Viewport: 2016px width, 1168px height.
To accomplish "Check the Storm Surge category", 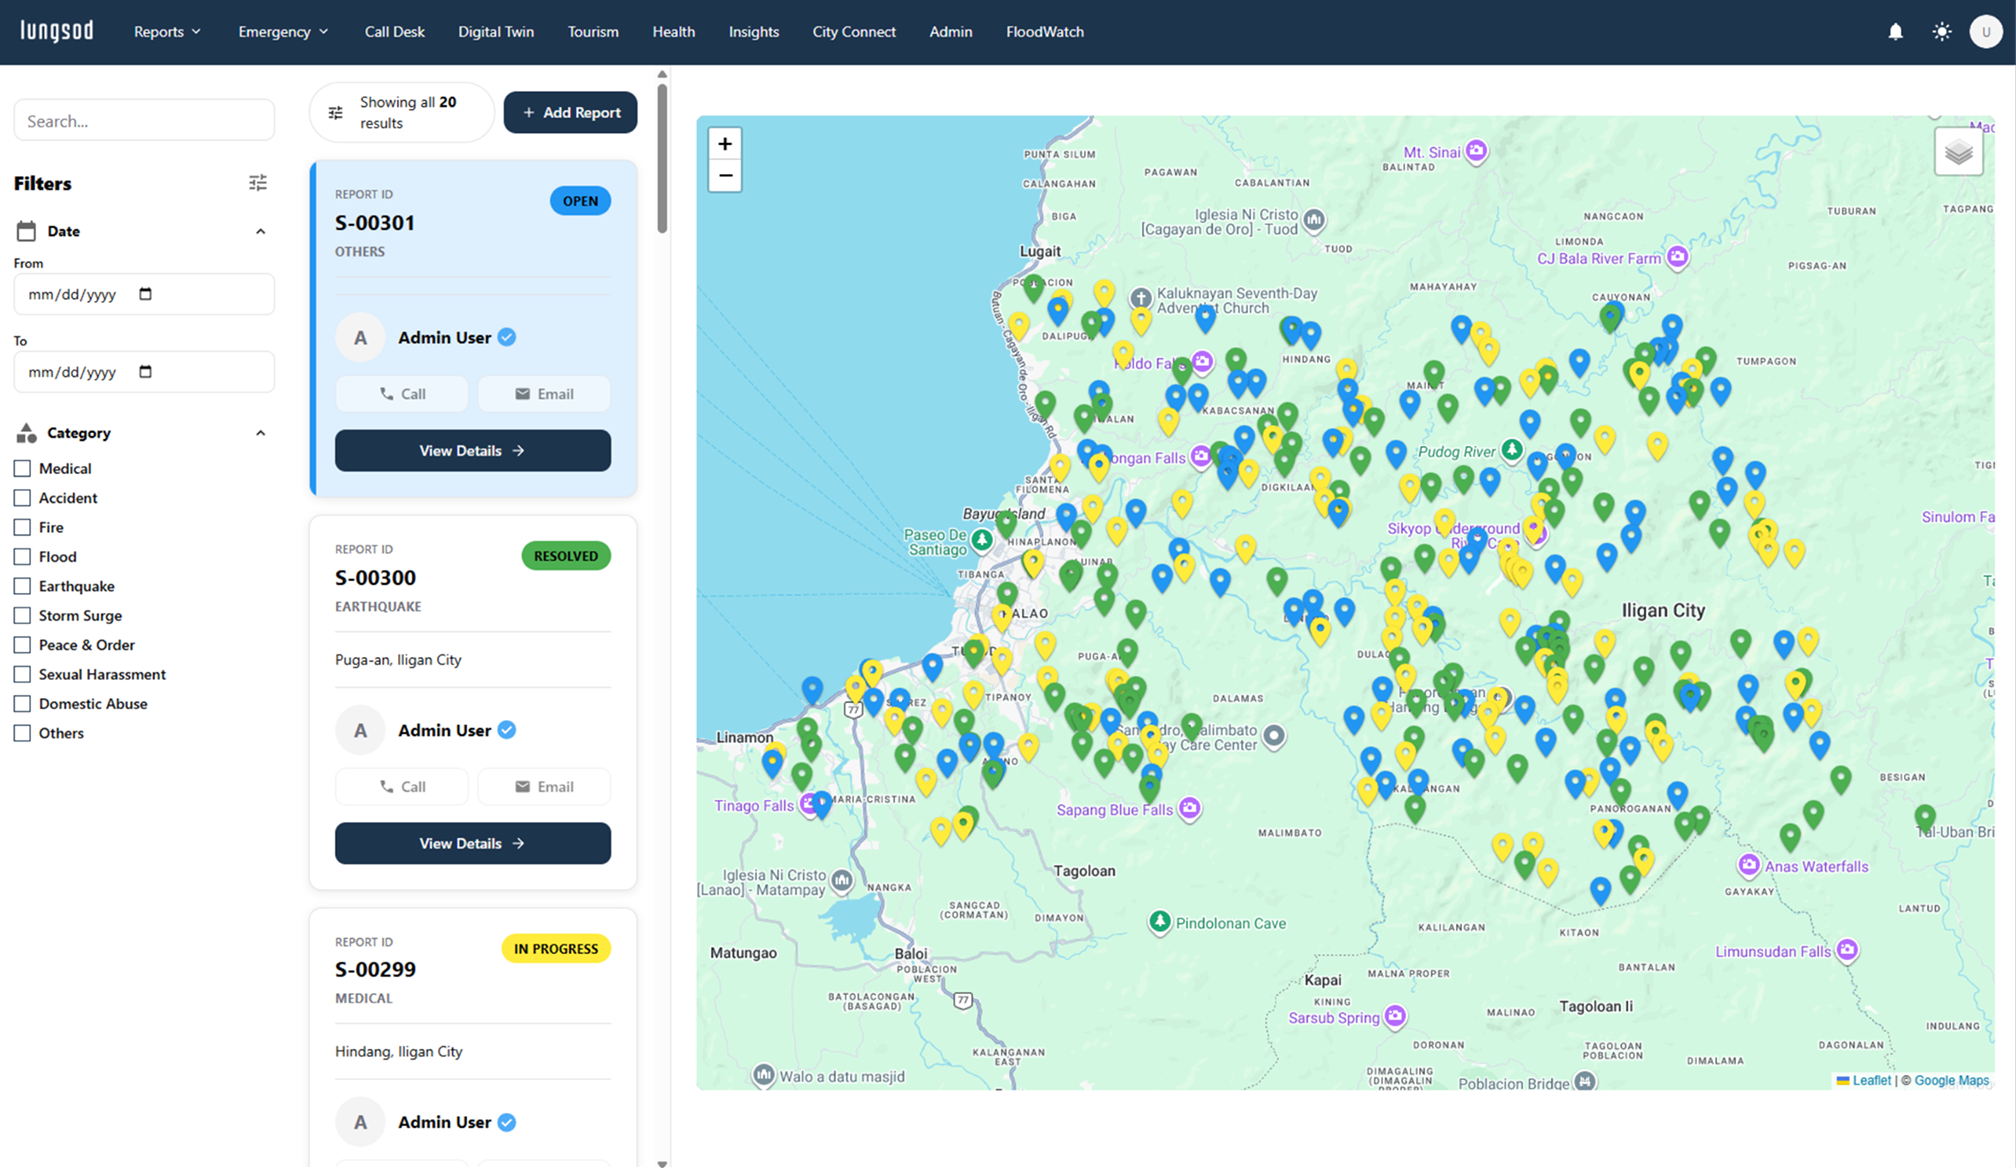I will pos(22,616).
